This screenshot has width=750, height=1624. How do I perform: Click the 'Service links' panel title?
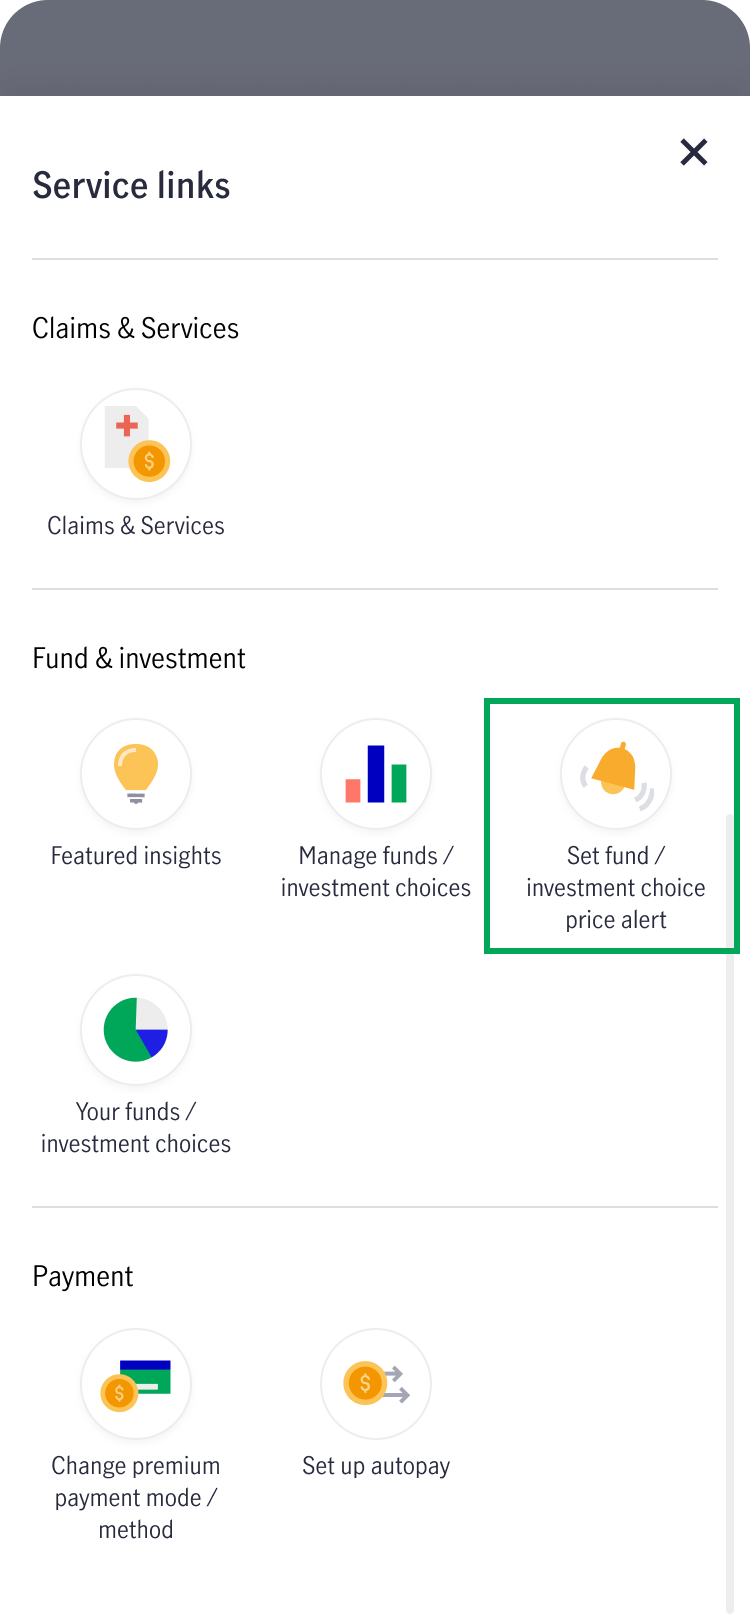pos(131,185)
